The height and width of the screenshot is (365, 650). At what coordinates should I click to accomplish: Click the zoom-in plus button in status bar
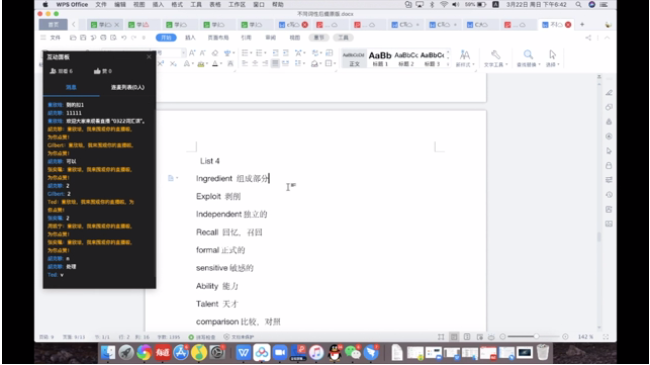(565, 337)
